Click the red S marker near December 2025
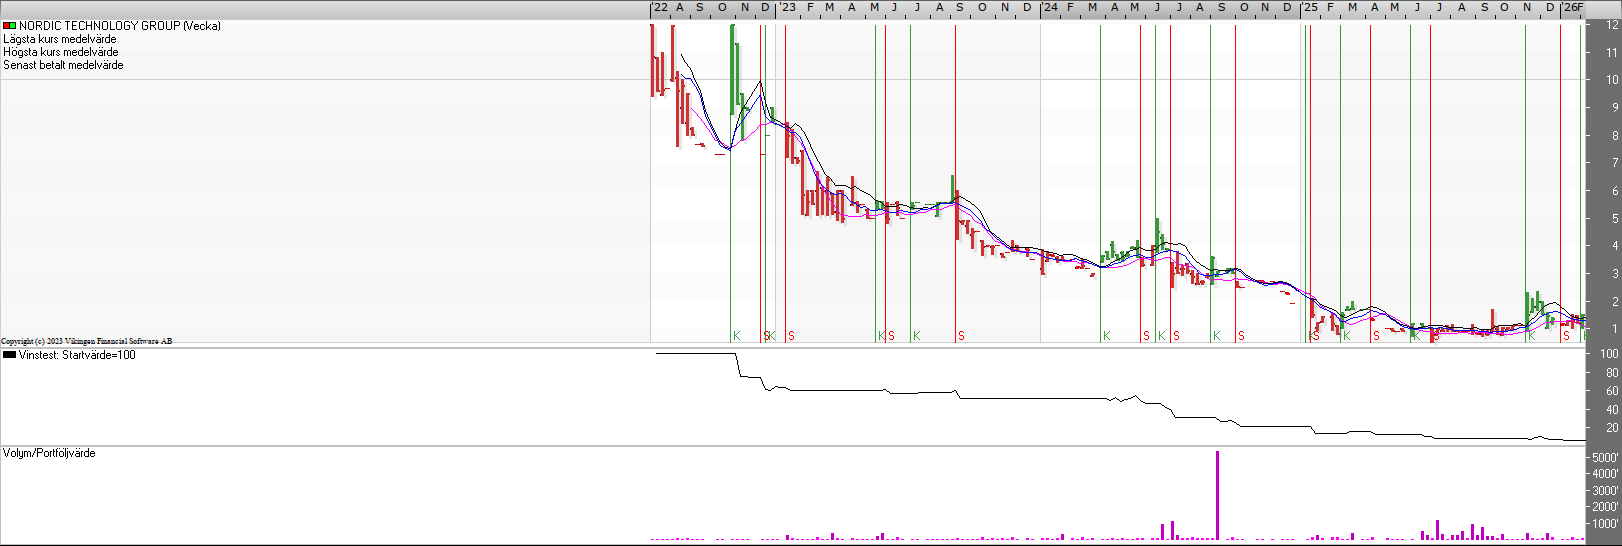Image resolution: width=1622 pixels, height=546 pixels. [x=1566, y=336]
